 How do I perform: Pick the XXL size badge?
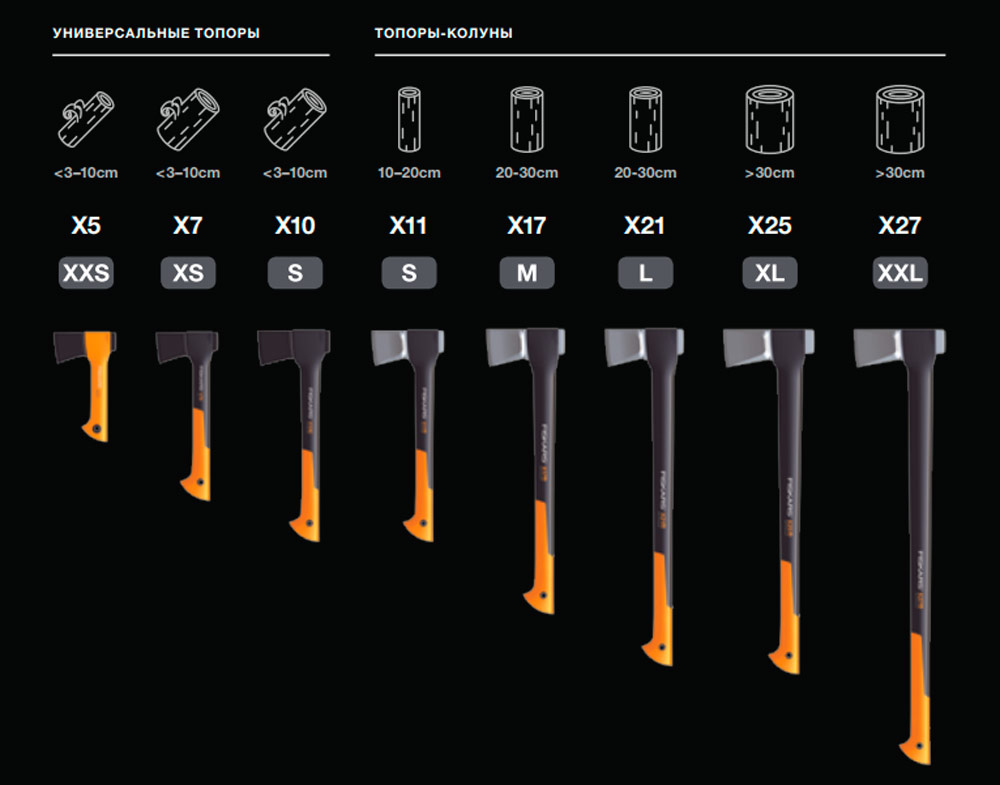coord(899,273)
